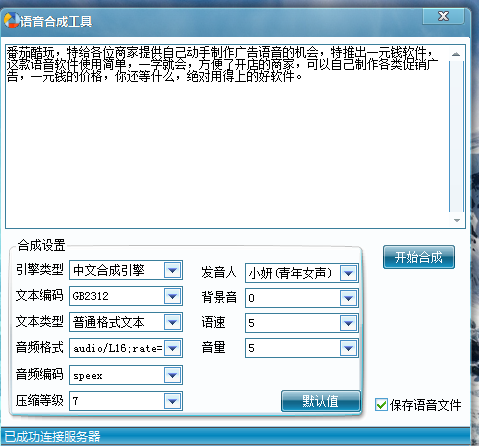Click scrollbar up arrow in text area
Image resolution: width=479 pixels, height=446 pixels.
pyautogui.click(x=456, y=54)
